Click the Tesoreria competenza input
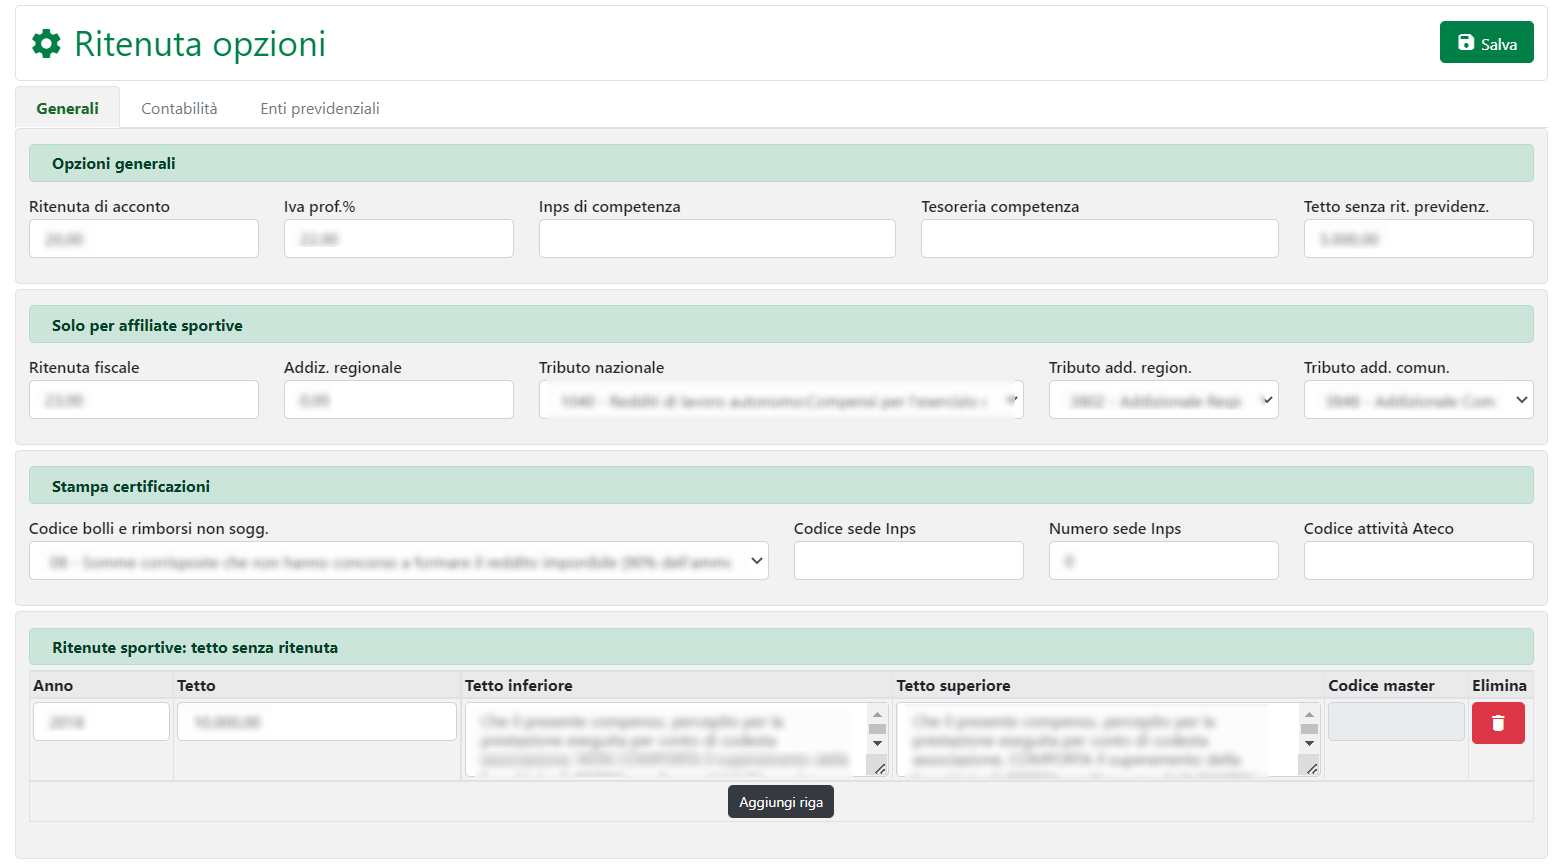Image resolution: width=1553 pixels, height=867 pixels. pos(1099,239)
